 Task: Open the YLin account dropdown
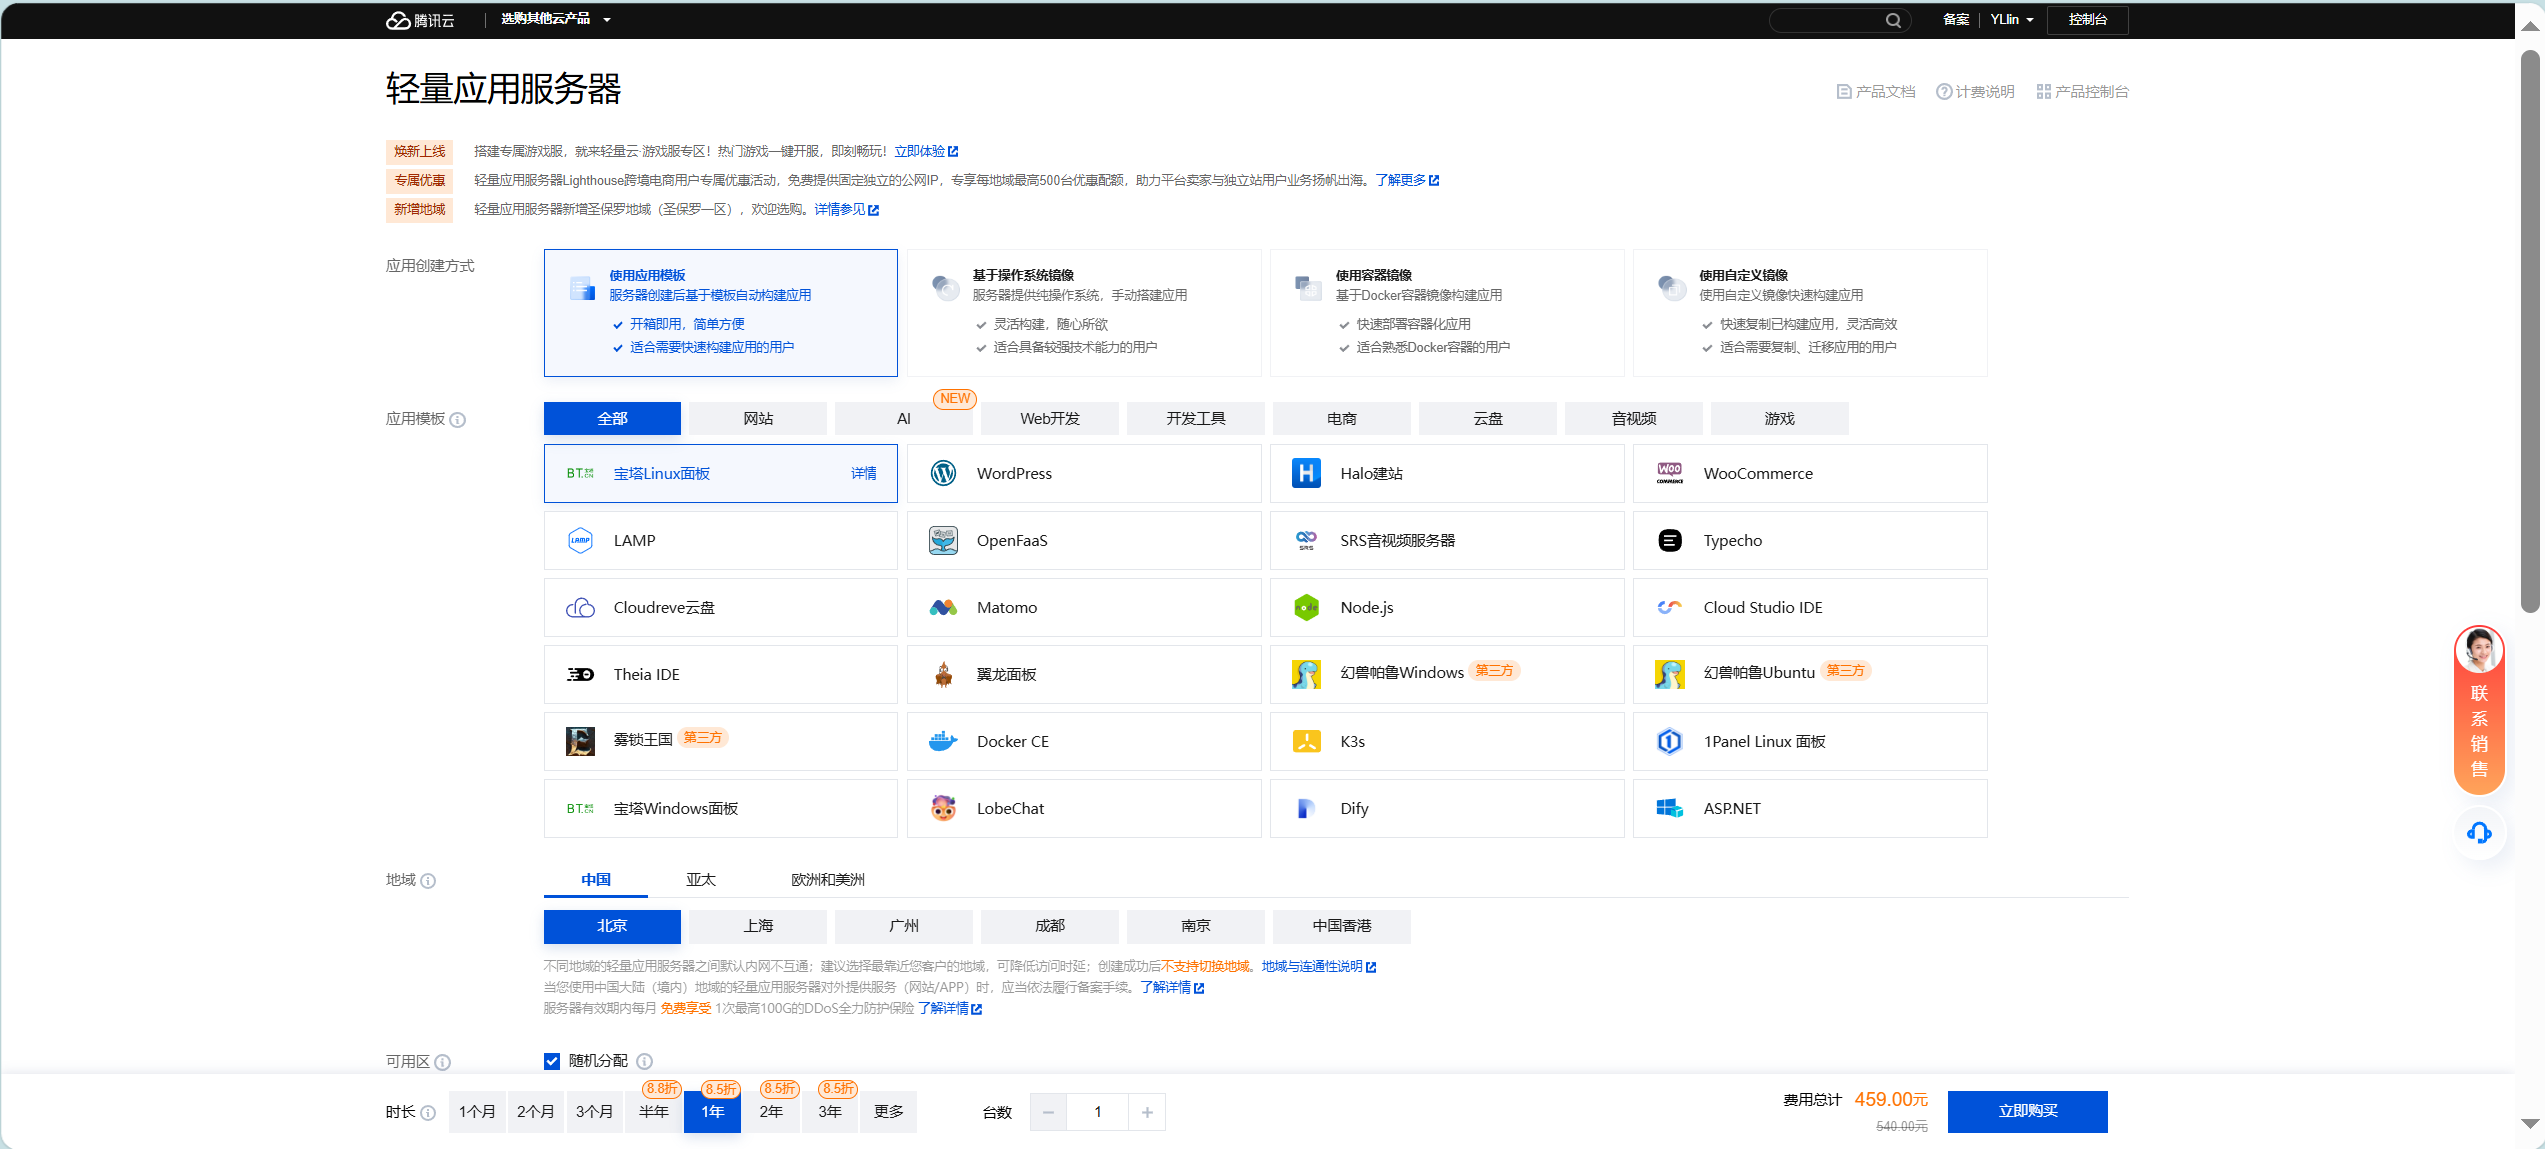(x=2011, y=20)
